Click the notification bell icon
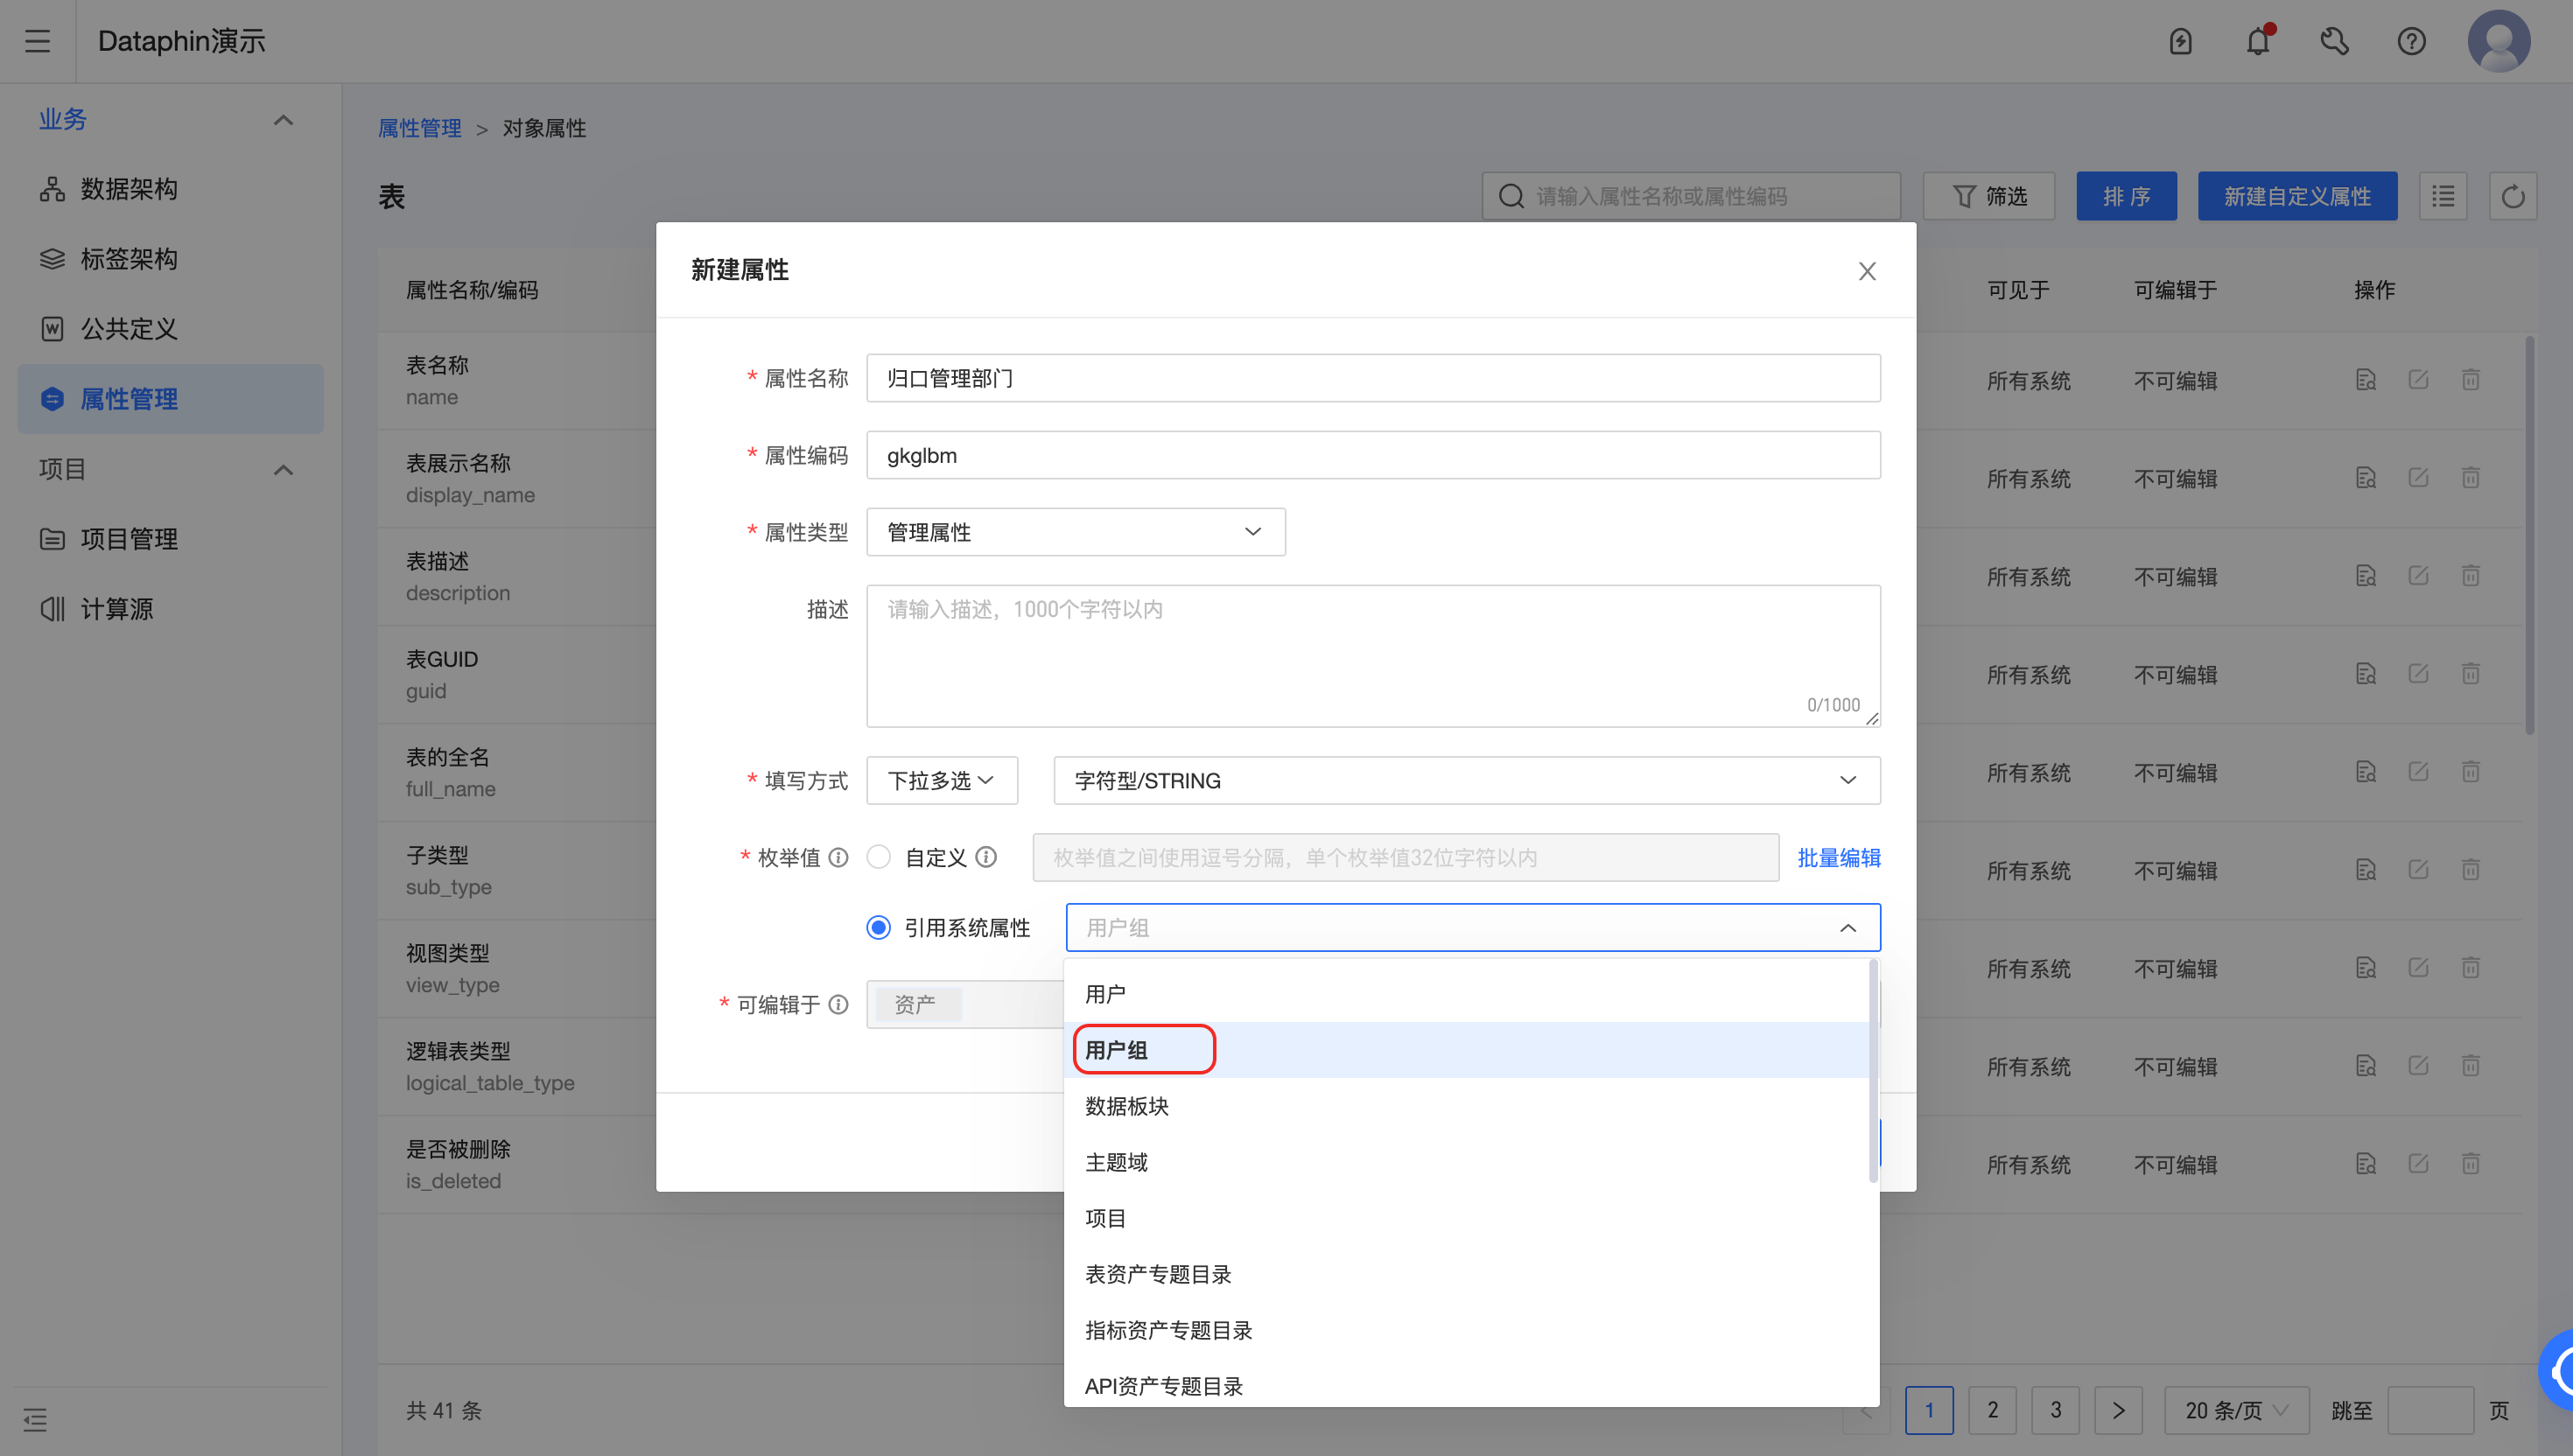Screen dimensions: 2573x1456 tap(2257, 41)
